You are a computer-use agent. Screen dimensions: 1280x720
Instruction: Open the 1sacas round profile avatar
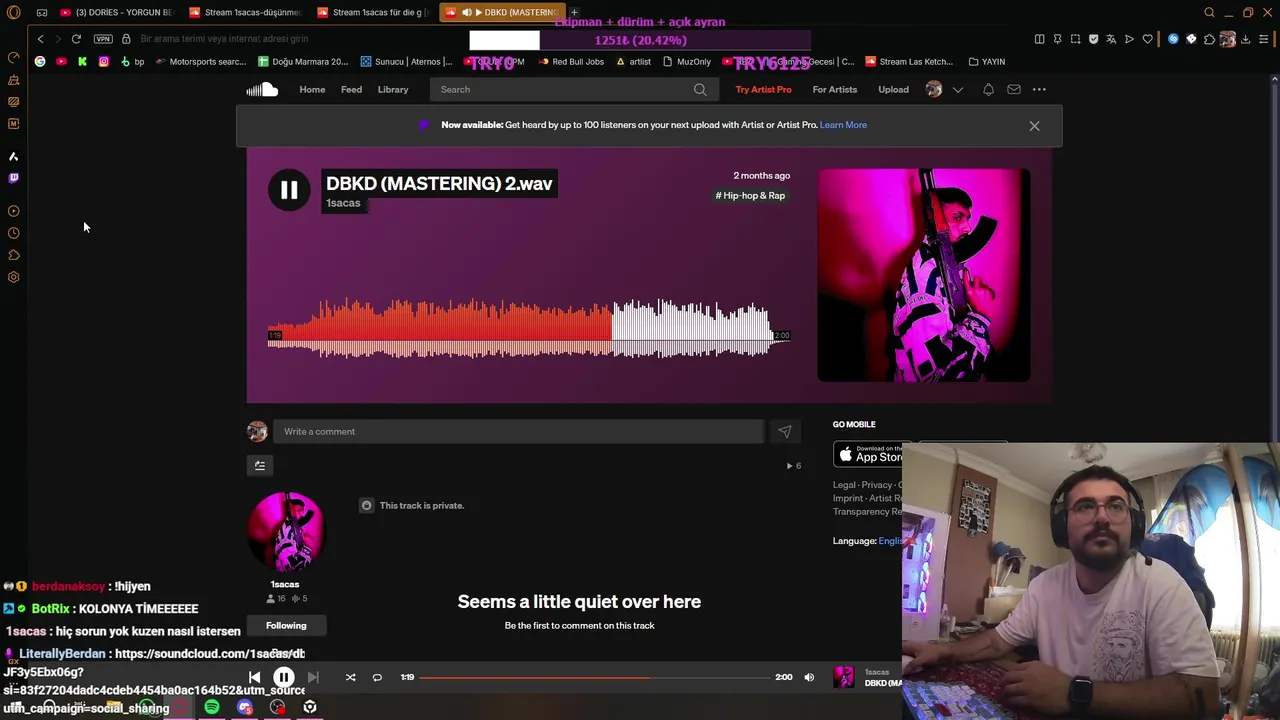point(285,532)
